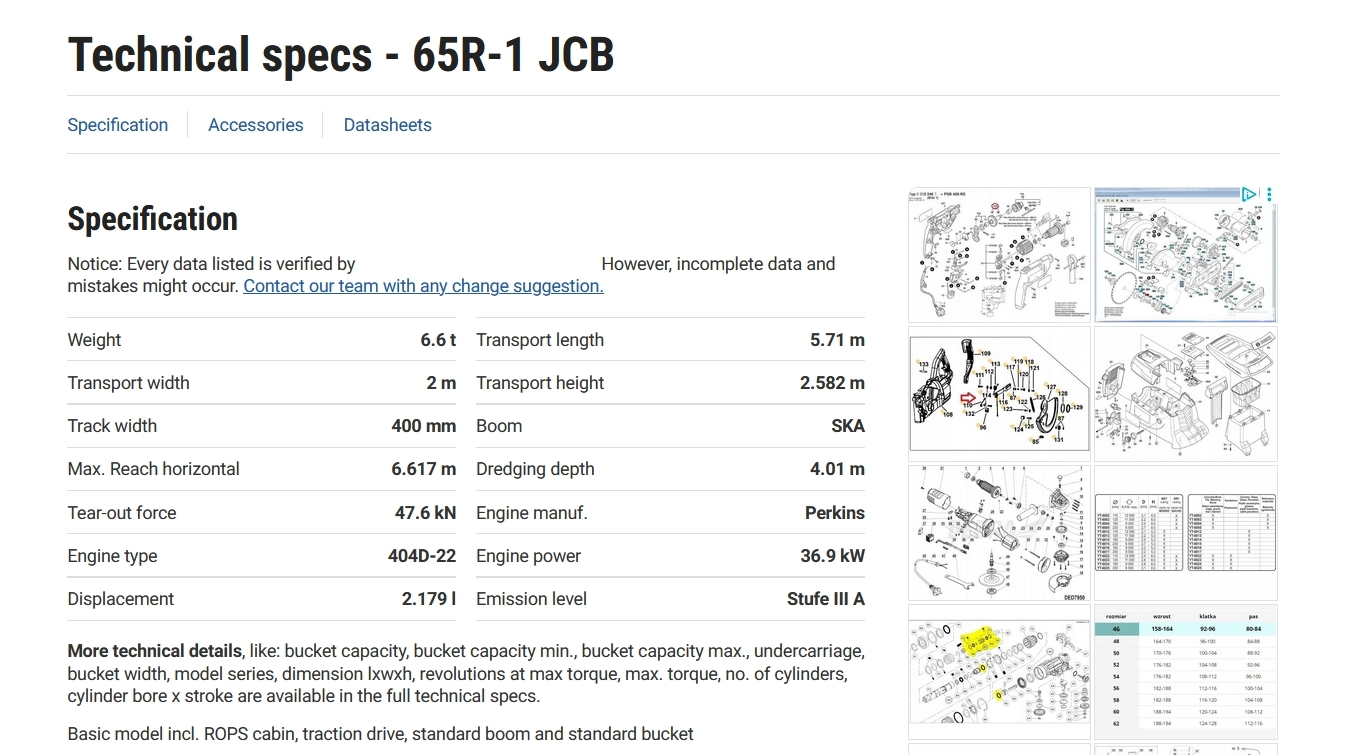Select the engine type value '404D-22'

(422, 556)
